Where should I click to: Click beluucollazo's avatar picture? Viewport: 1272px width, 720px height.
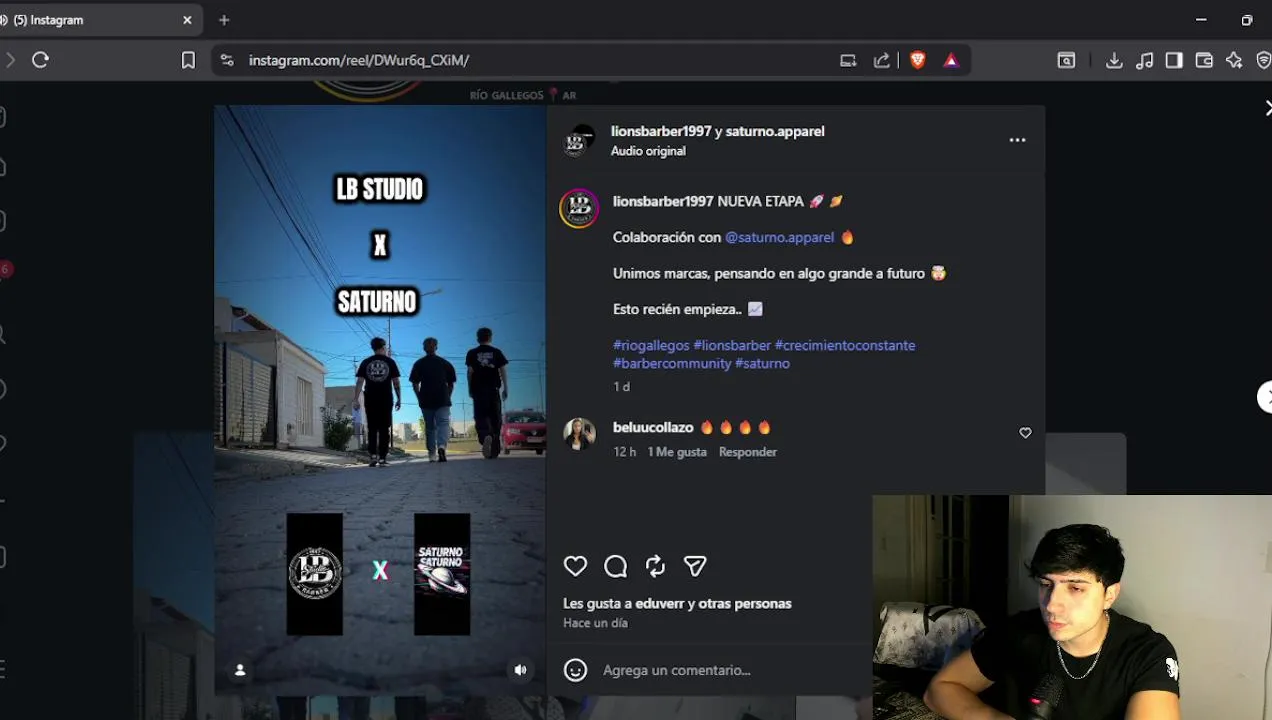click(579, 434)
